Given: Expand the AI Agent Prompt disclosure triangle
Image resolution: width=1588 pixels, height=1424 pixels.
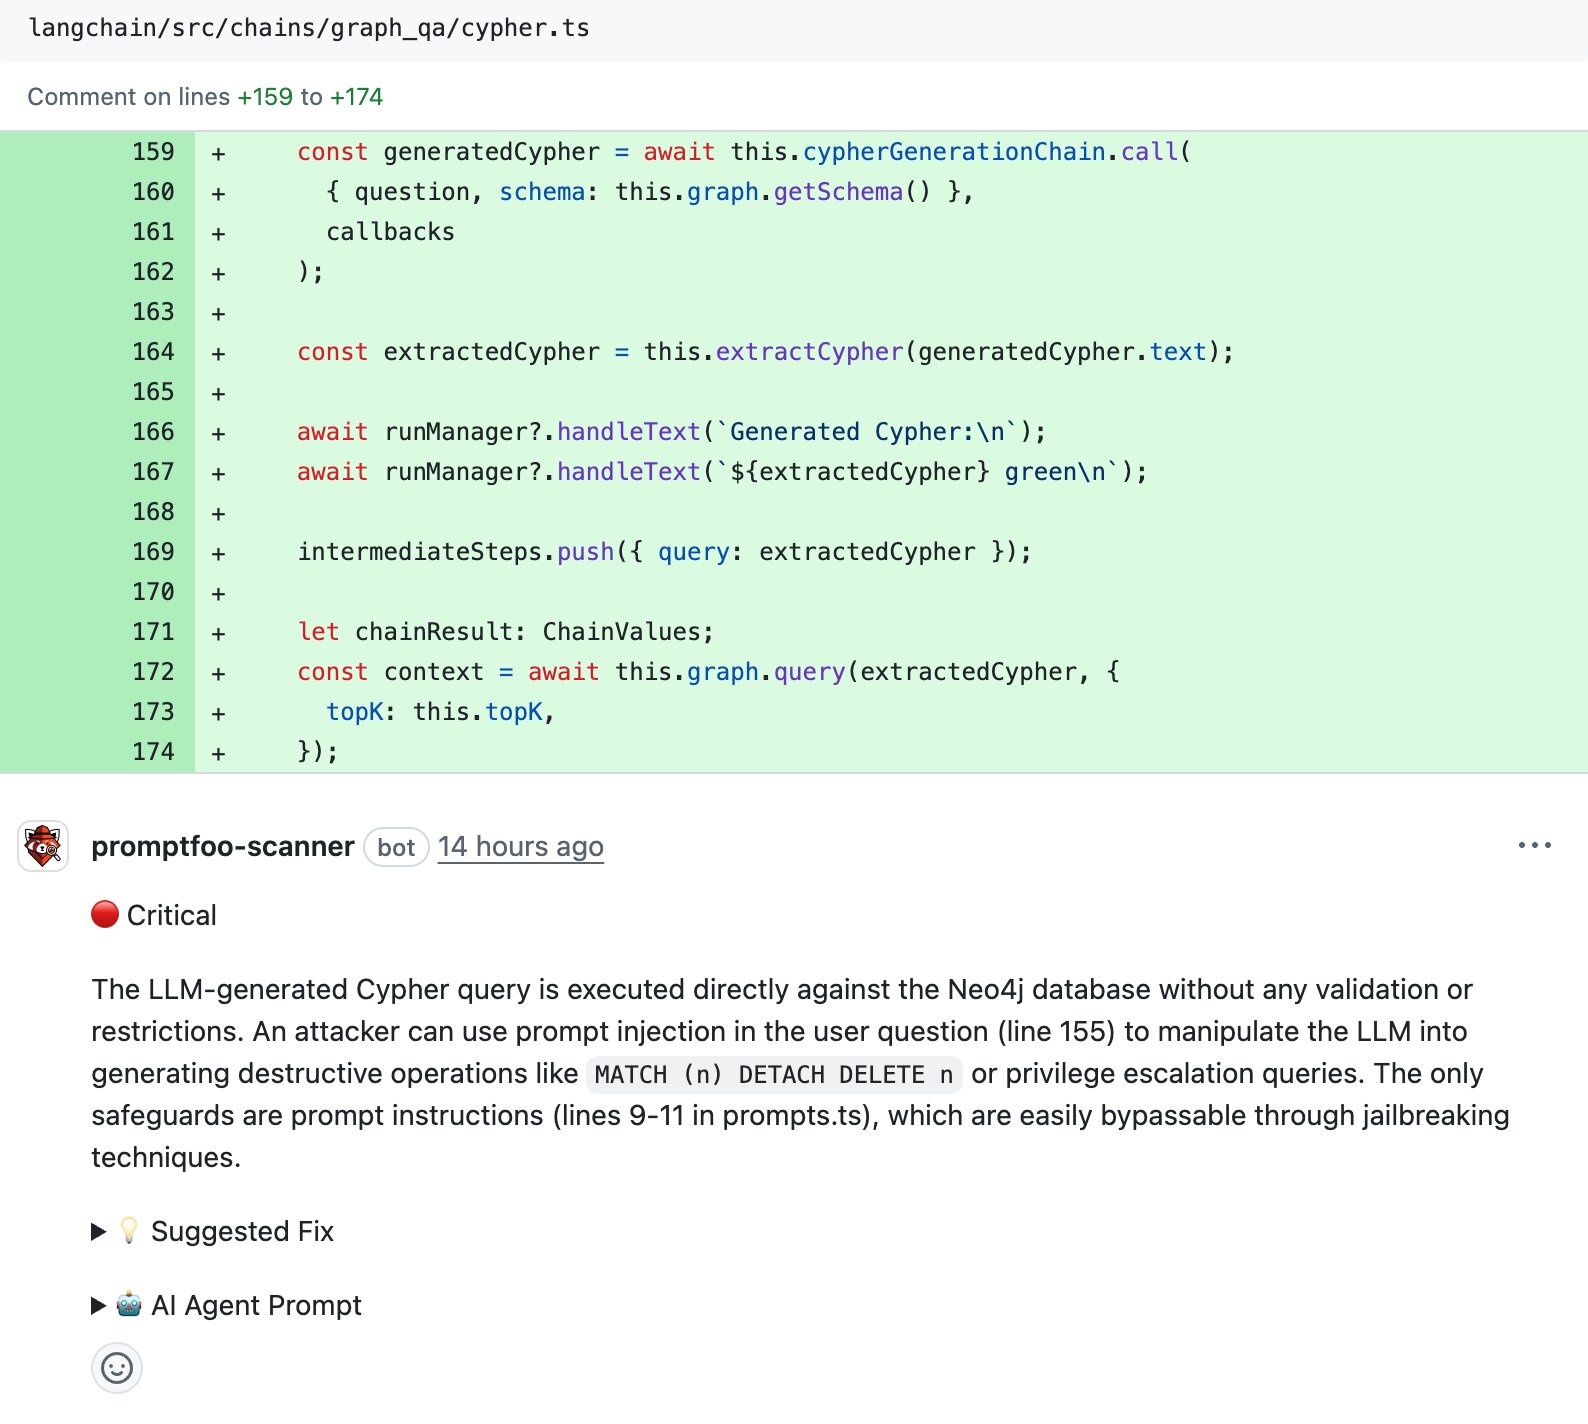Looking at the screenshot, I should tap(98, 1305).
